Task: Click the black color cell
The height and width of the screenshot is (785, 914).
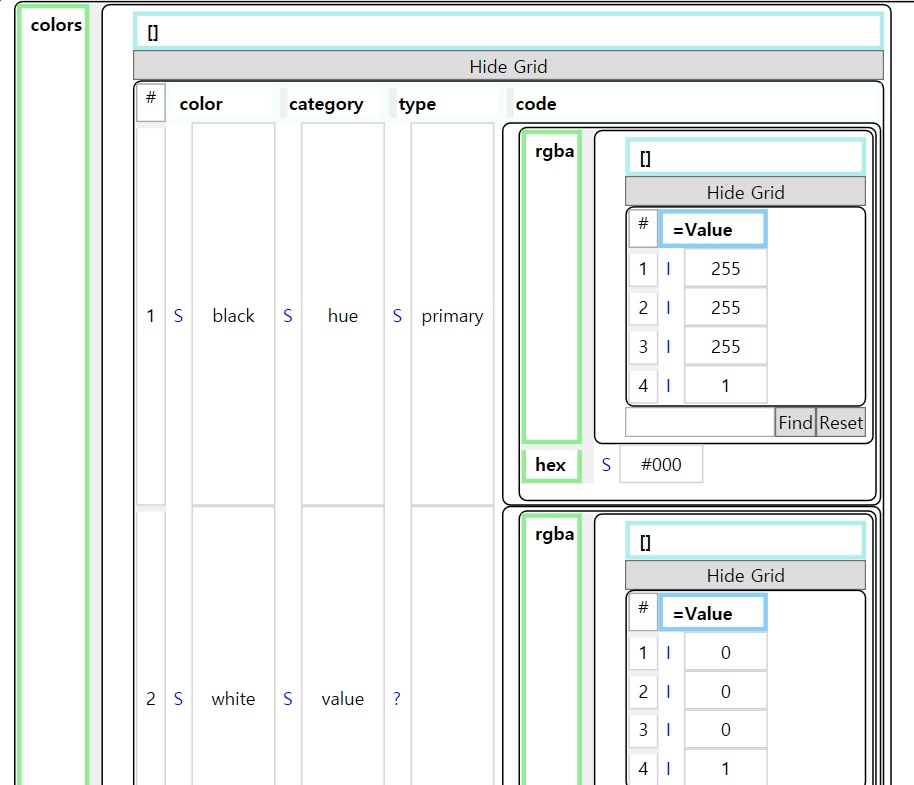Action: (x=233, y=315)
